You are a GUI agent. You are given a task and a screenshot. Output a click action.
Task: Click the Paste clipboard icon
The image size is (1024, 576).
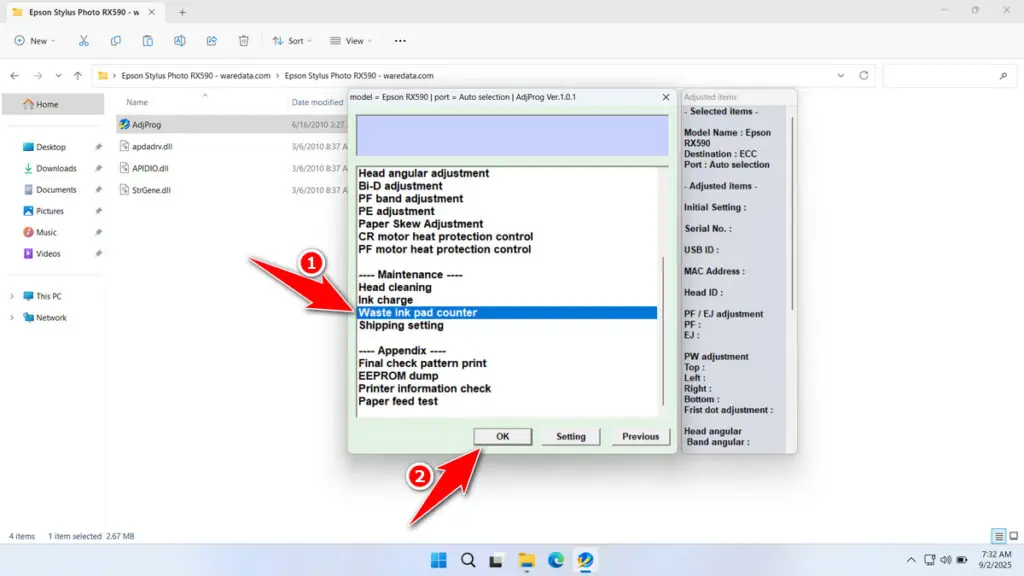[148, 41]
